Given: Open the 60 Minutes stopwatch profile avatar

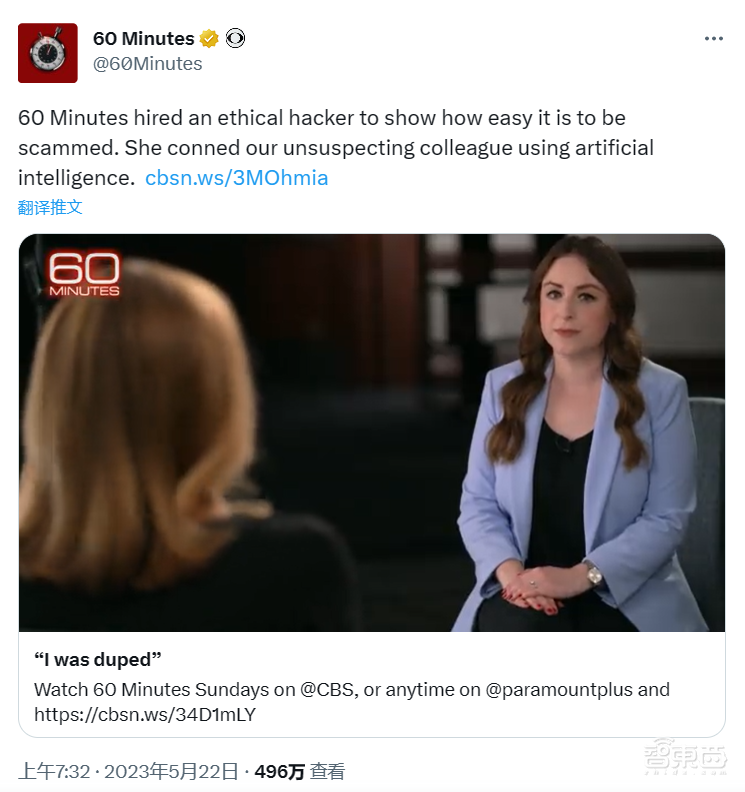Looking at the screenshot, I should tap(48, 53).
